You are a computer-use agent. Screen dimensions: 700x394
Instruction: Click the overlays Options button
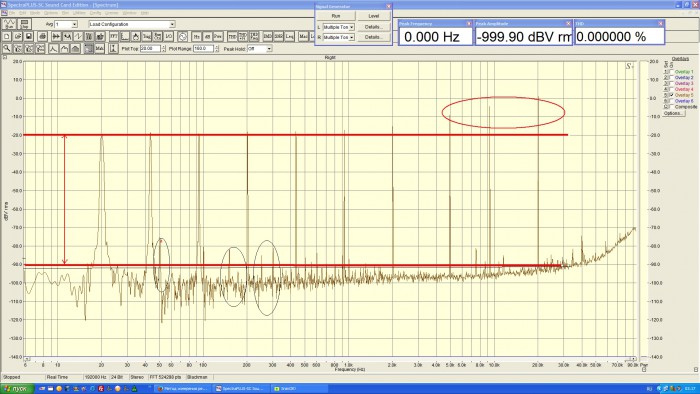[673, 113]
